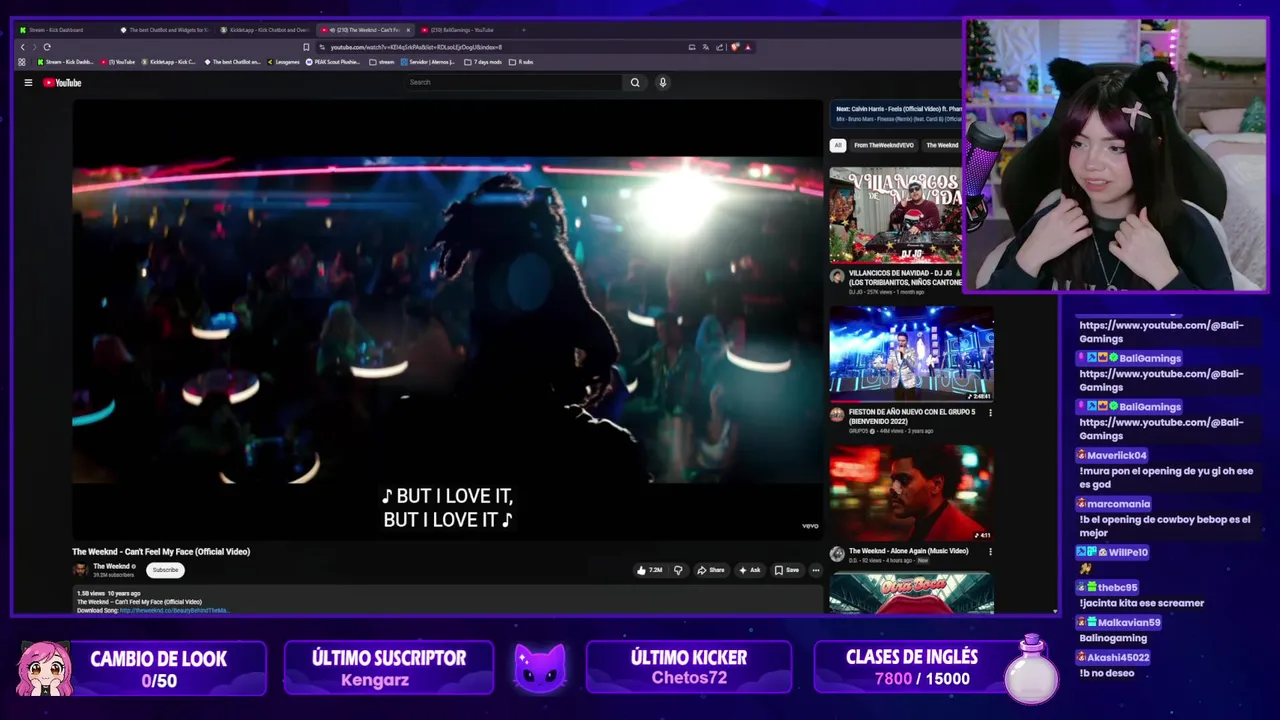The height and width of the screenshot is (720, 1280).
Task: Click Maverick04 username in chat
Action: [x=1117, y=455]
